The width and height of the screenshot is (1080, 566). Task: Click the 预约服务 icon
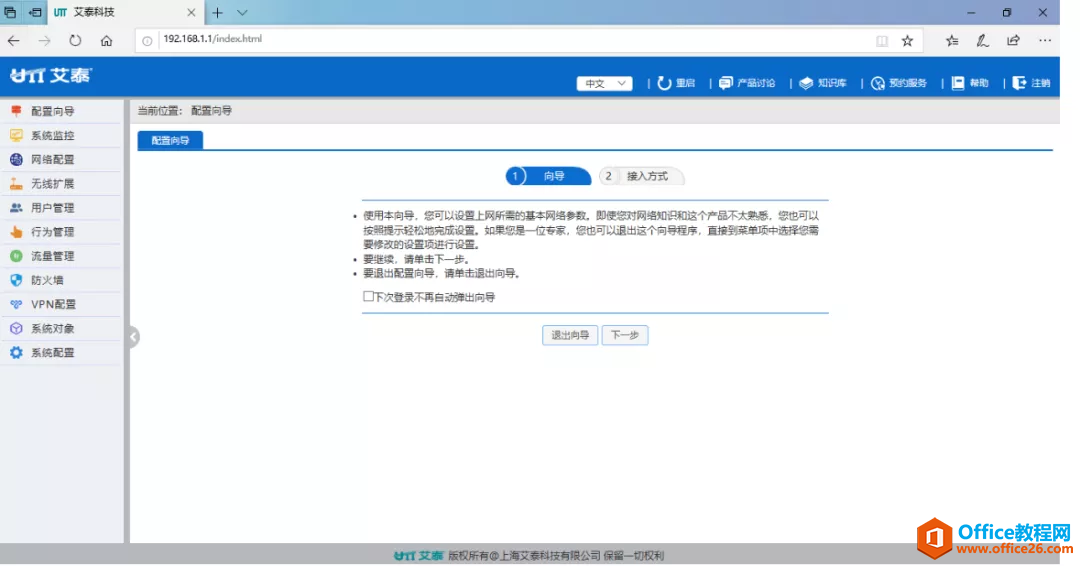[x=878, y=83]
